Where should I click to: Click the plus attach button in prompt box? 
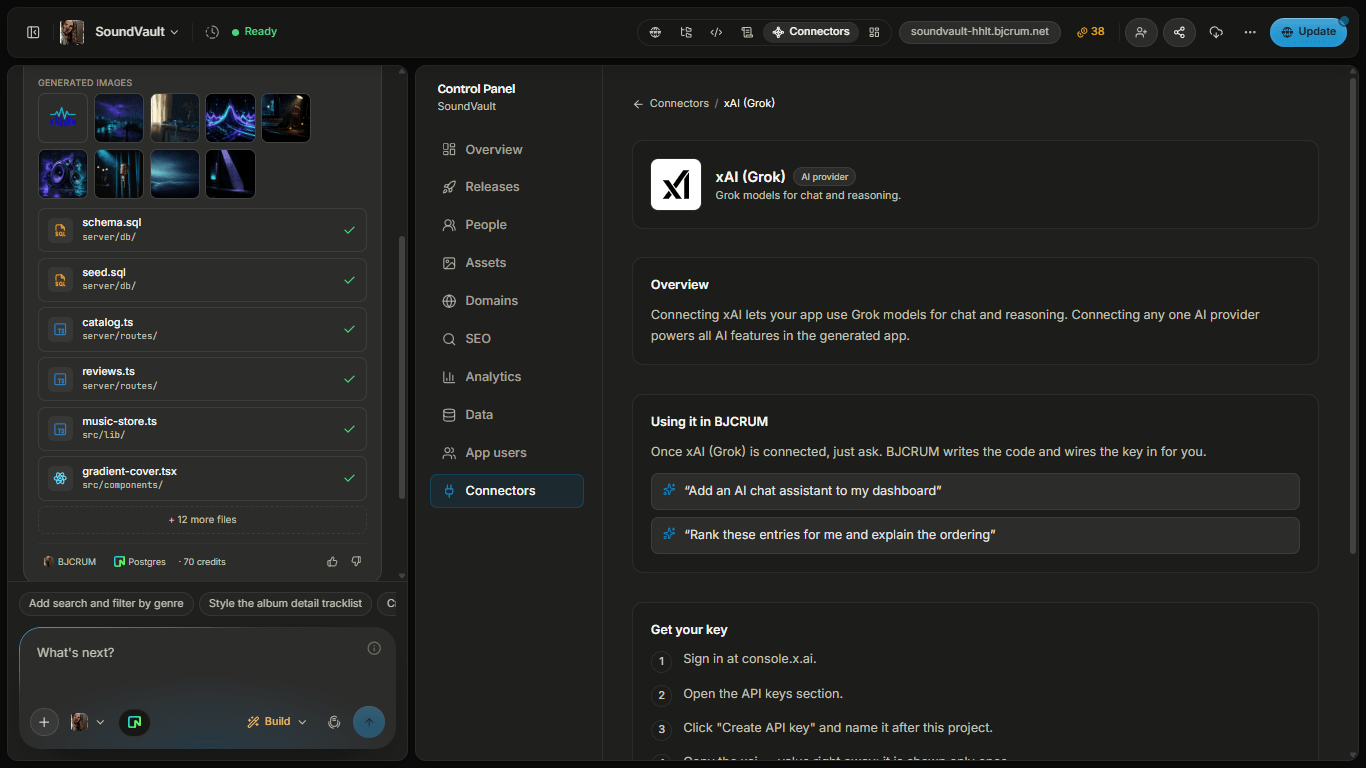click(x=44, y=722)
